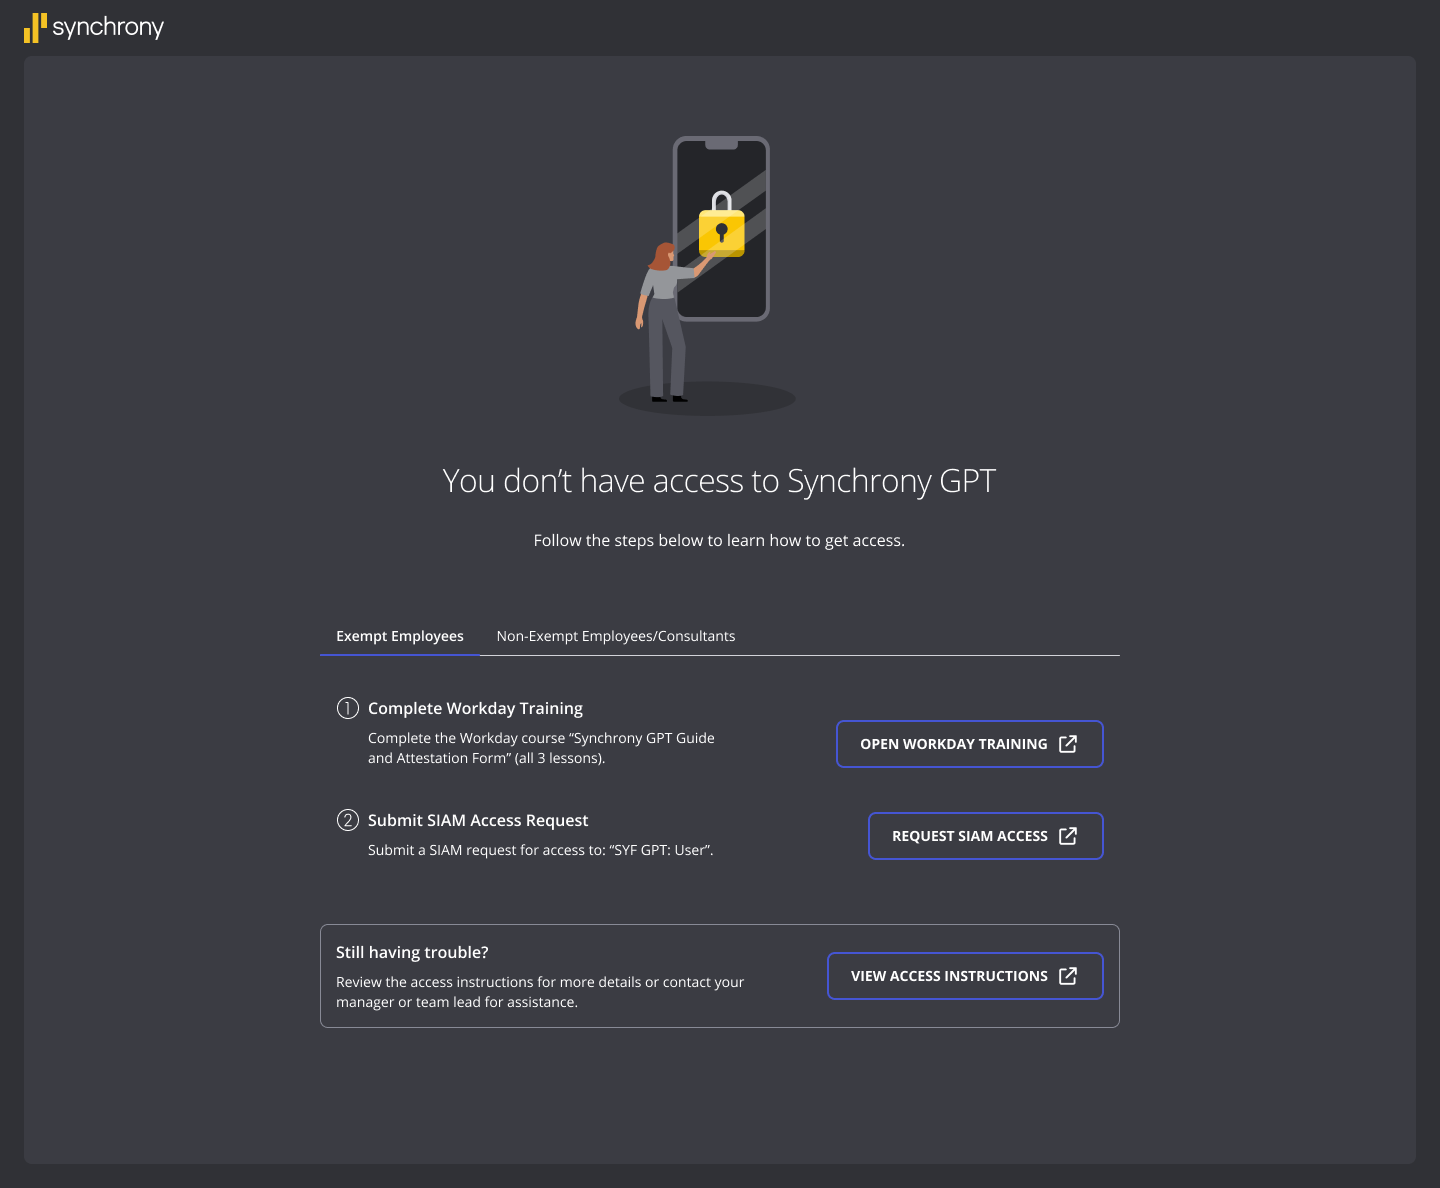The image size is (1440, 1188).
Task: Click the "Submit SIAM Access Request" heading
Action: click(x=478, y=820)
